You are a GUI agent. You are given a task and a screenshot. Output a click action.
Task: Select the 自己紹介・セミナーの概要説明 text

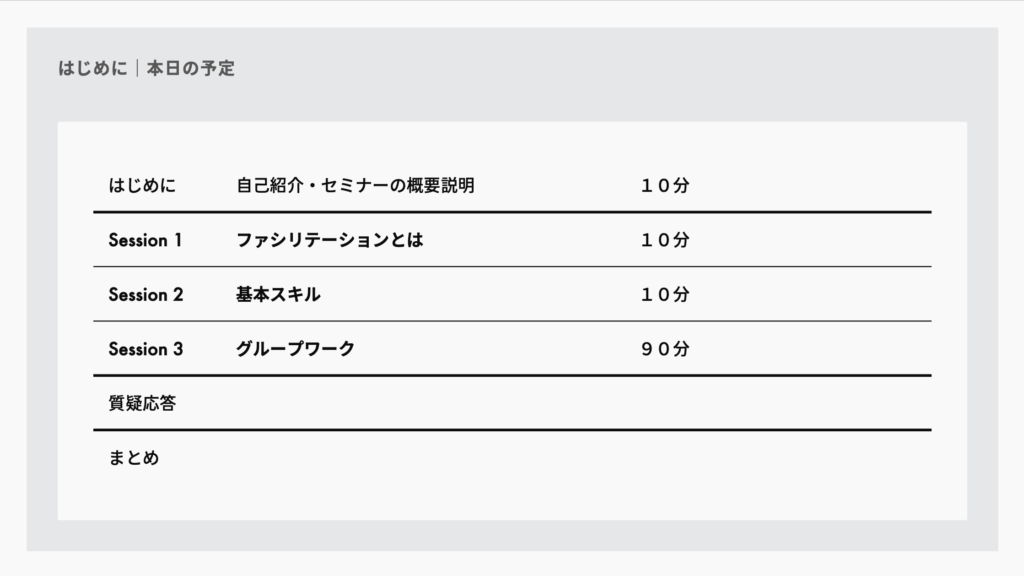click(x=355, y=185)
